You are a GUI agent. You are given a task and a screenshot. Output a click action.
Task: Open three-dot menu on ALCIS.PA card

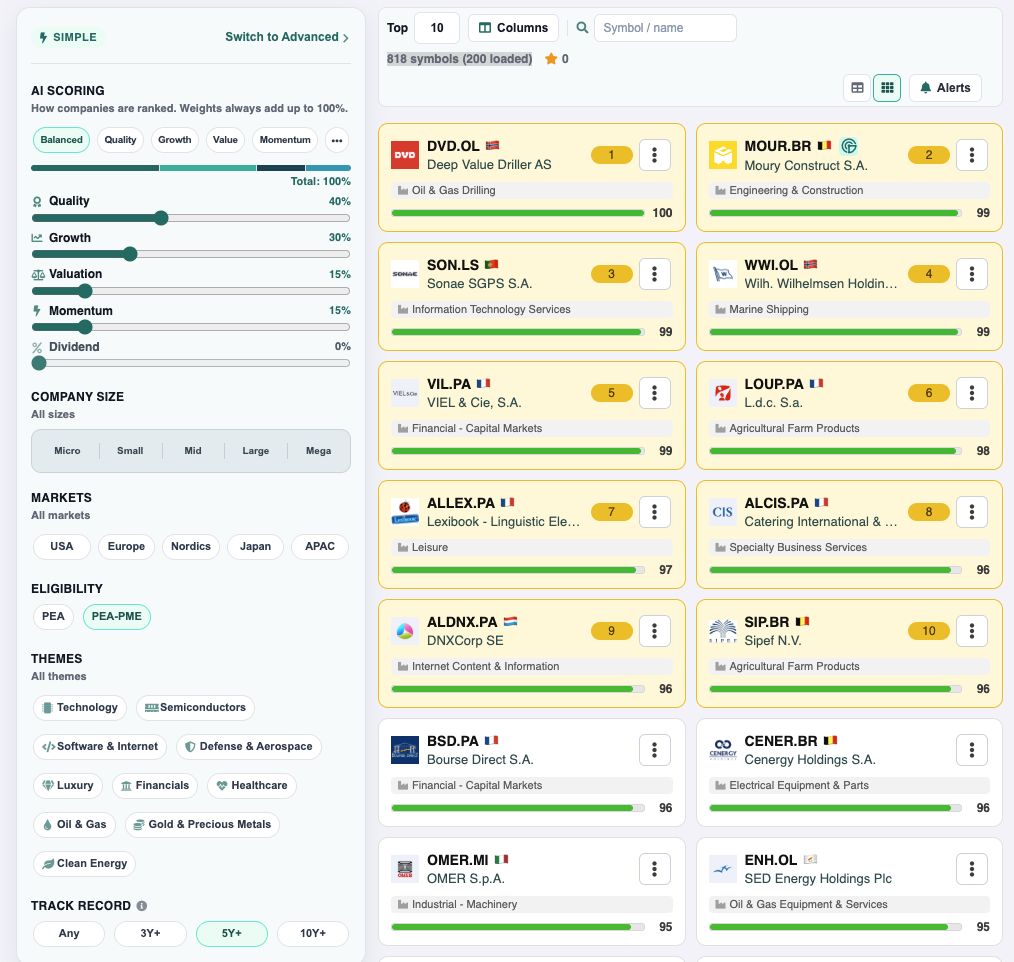pos(971,512)
